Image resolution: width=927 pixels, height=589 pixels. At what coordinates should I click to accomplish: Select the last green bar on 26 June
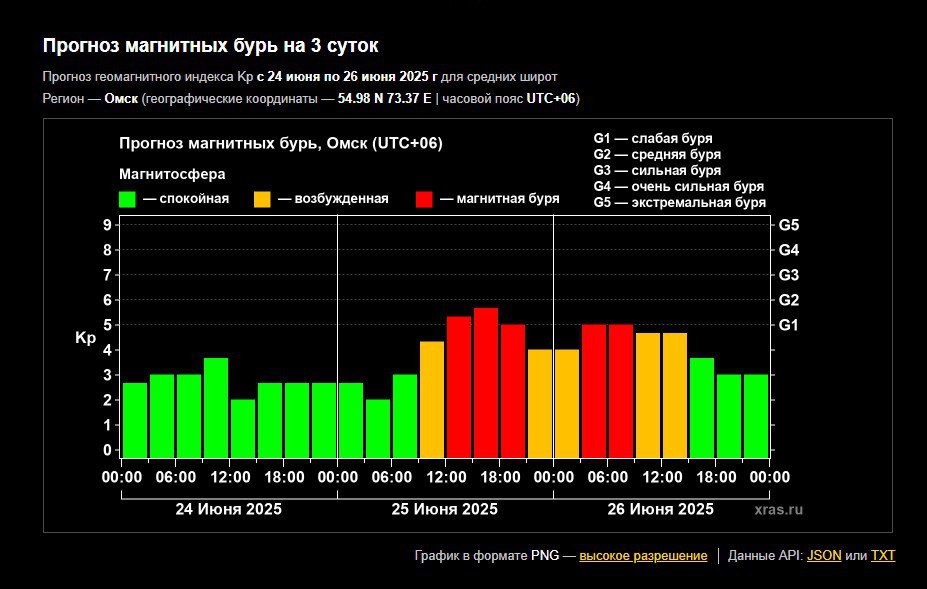pos(756,415)
